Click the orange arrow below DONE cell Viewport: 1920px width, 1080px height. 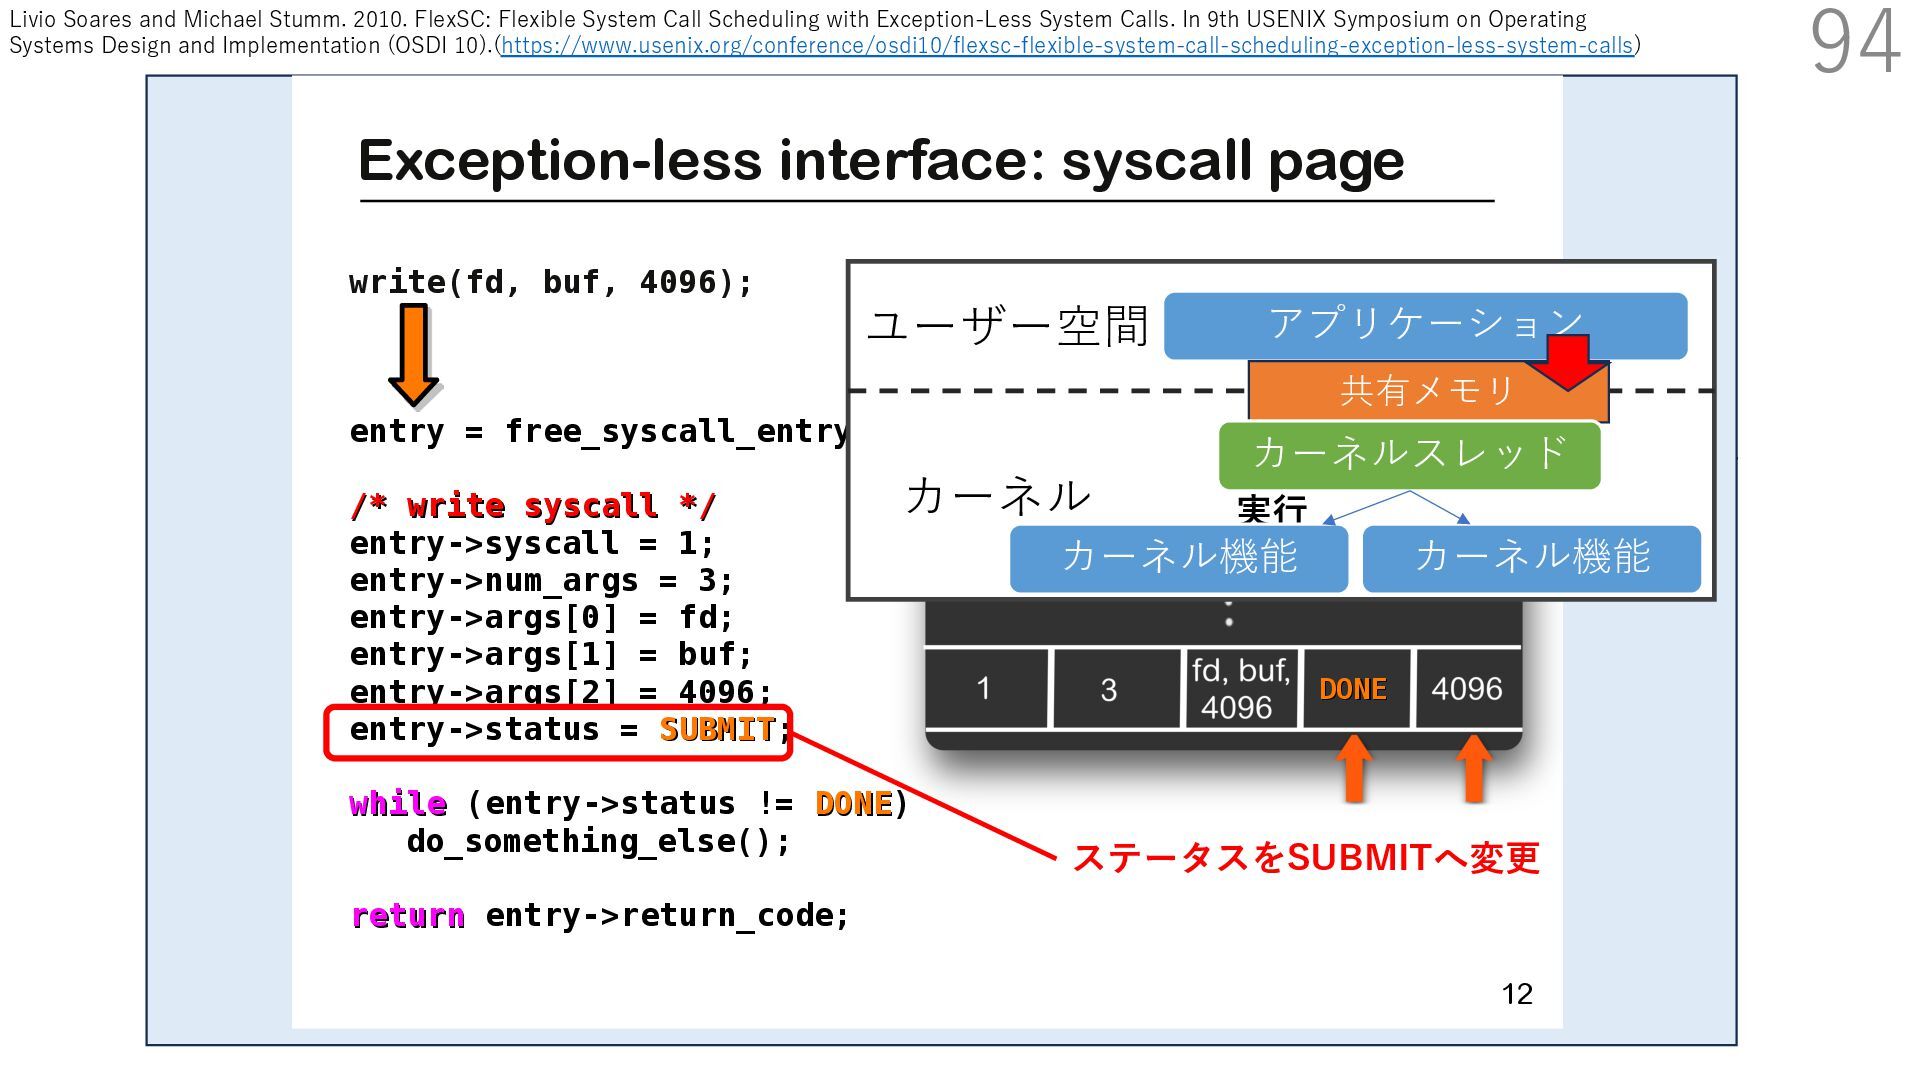[x=1354, y=769]
